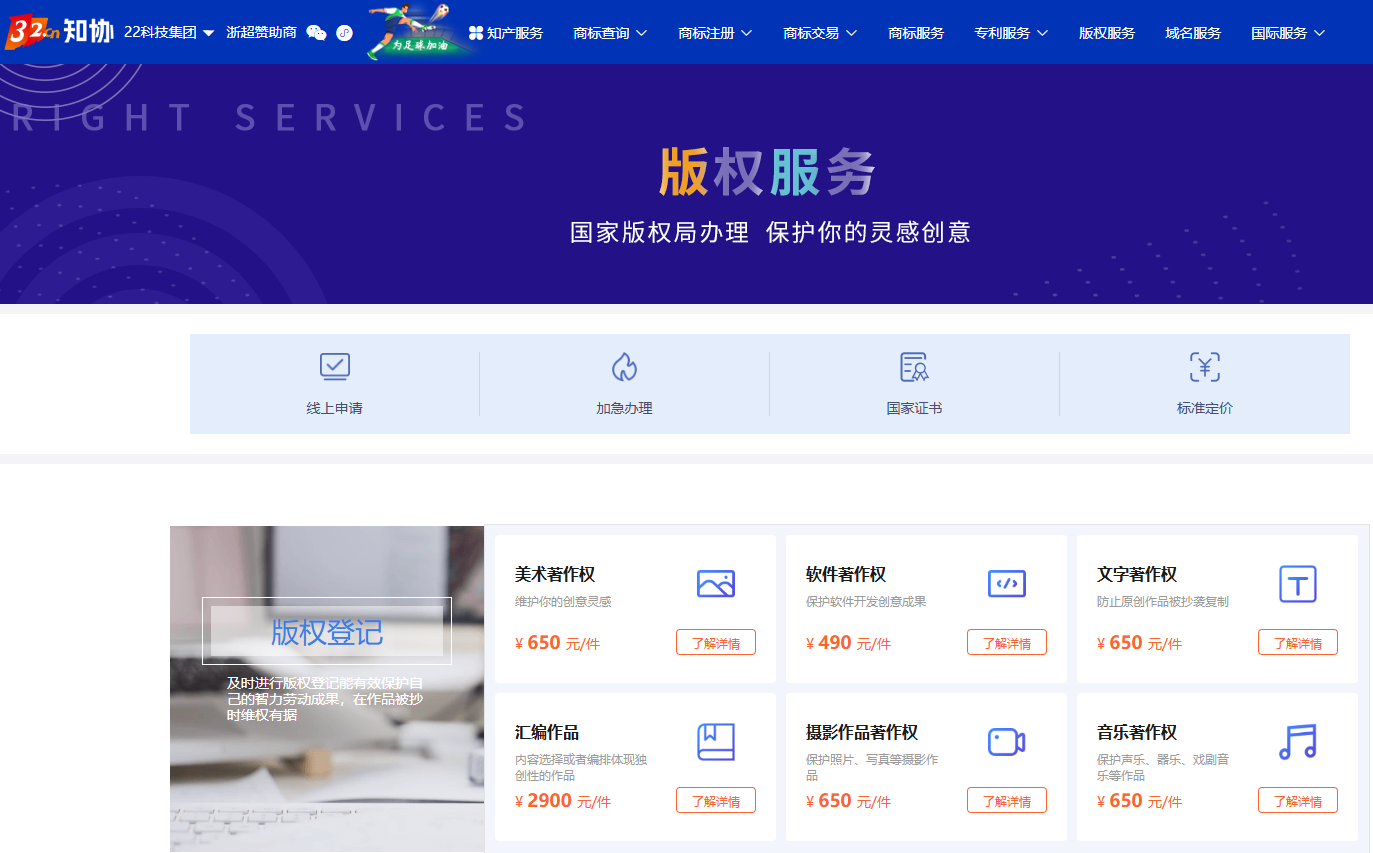Expand the 22科技集团 dropdown
1373x853 pixels.
169,33
